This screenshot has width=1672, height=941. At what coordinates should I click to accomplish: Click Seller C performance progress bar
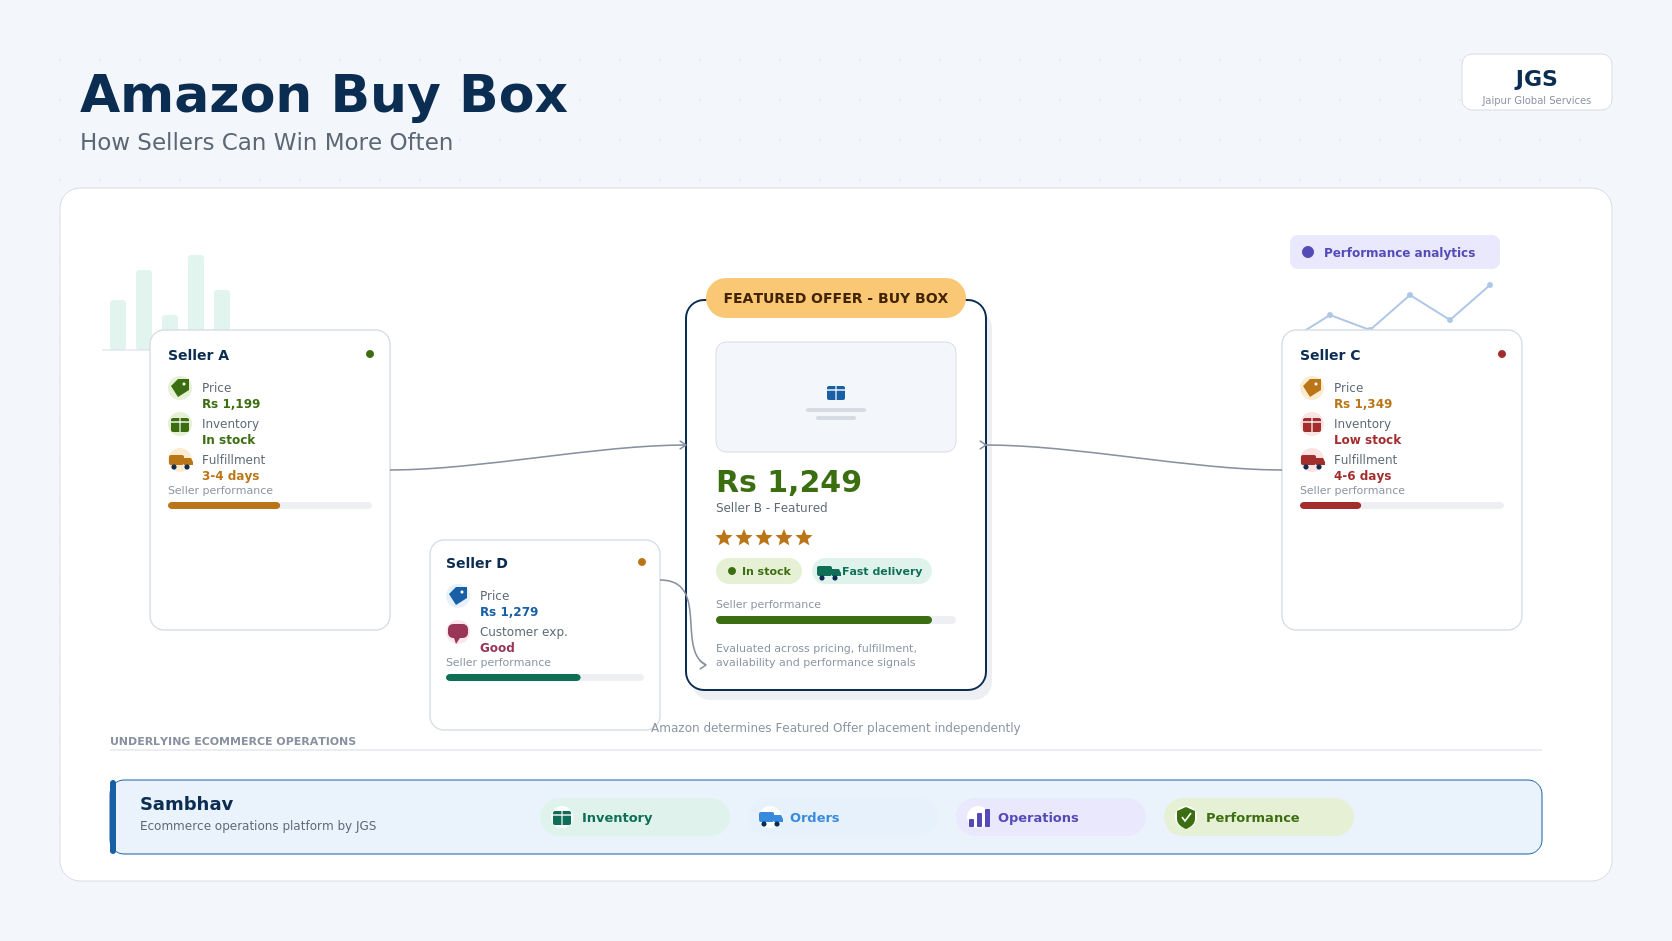[x=1402, y=506]
